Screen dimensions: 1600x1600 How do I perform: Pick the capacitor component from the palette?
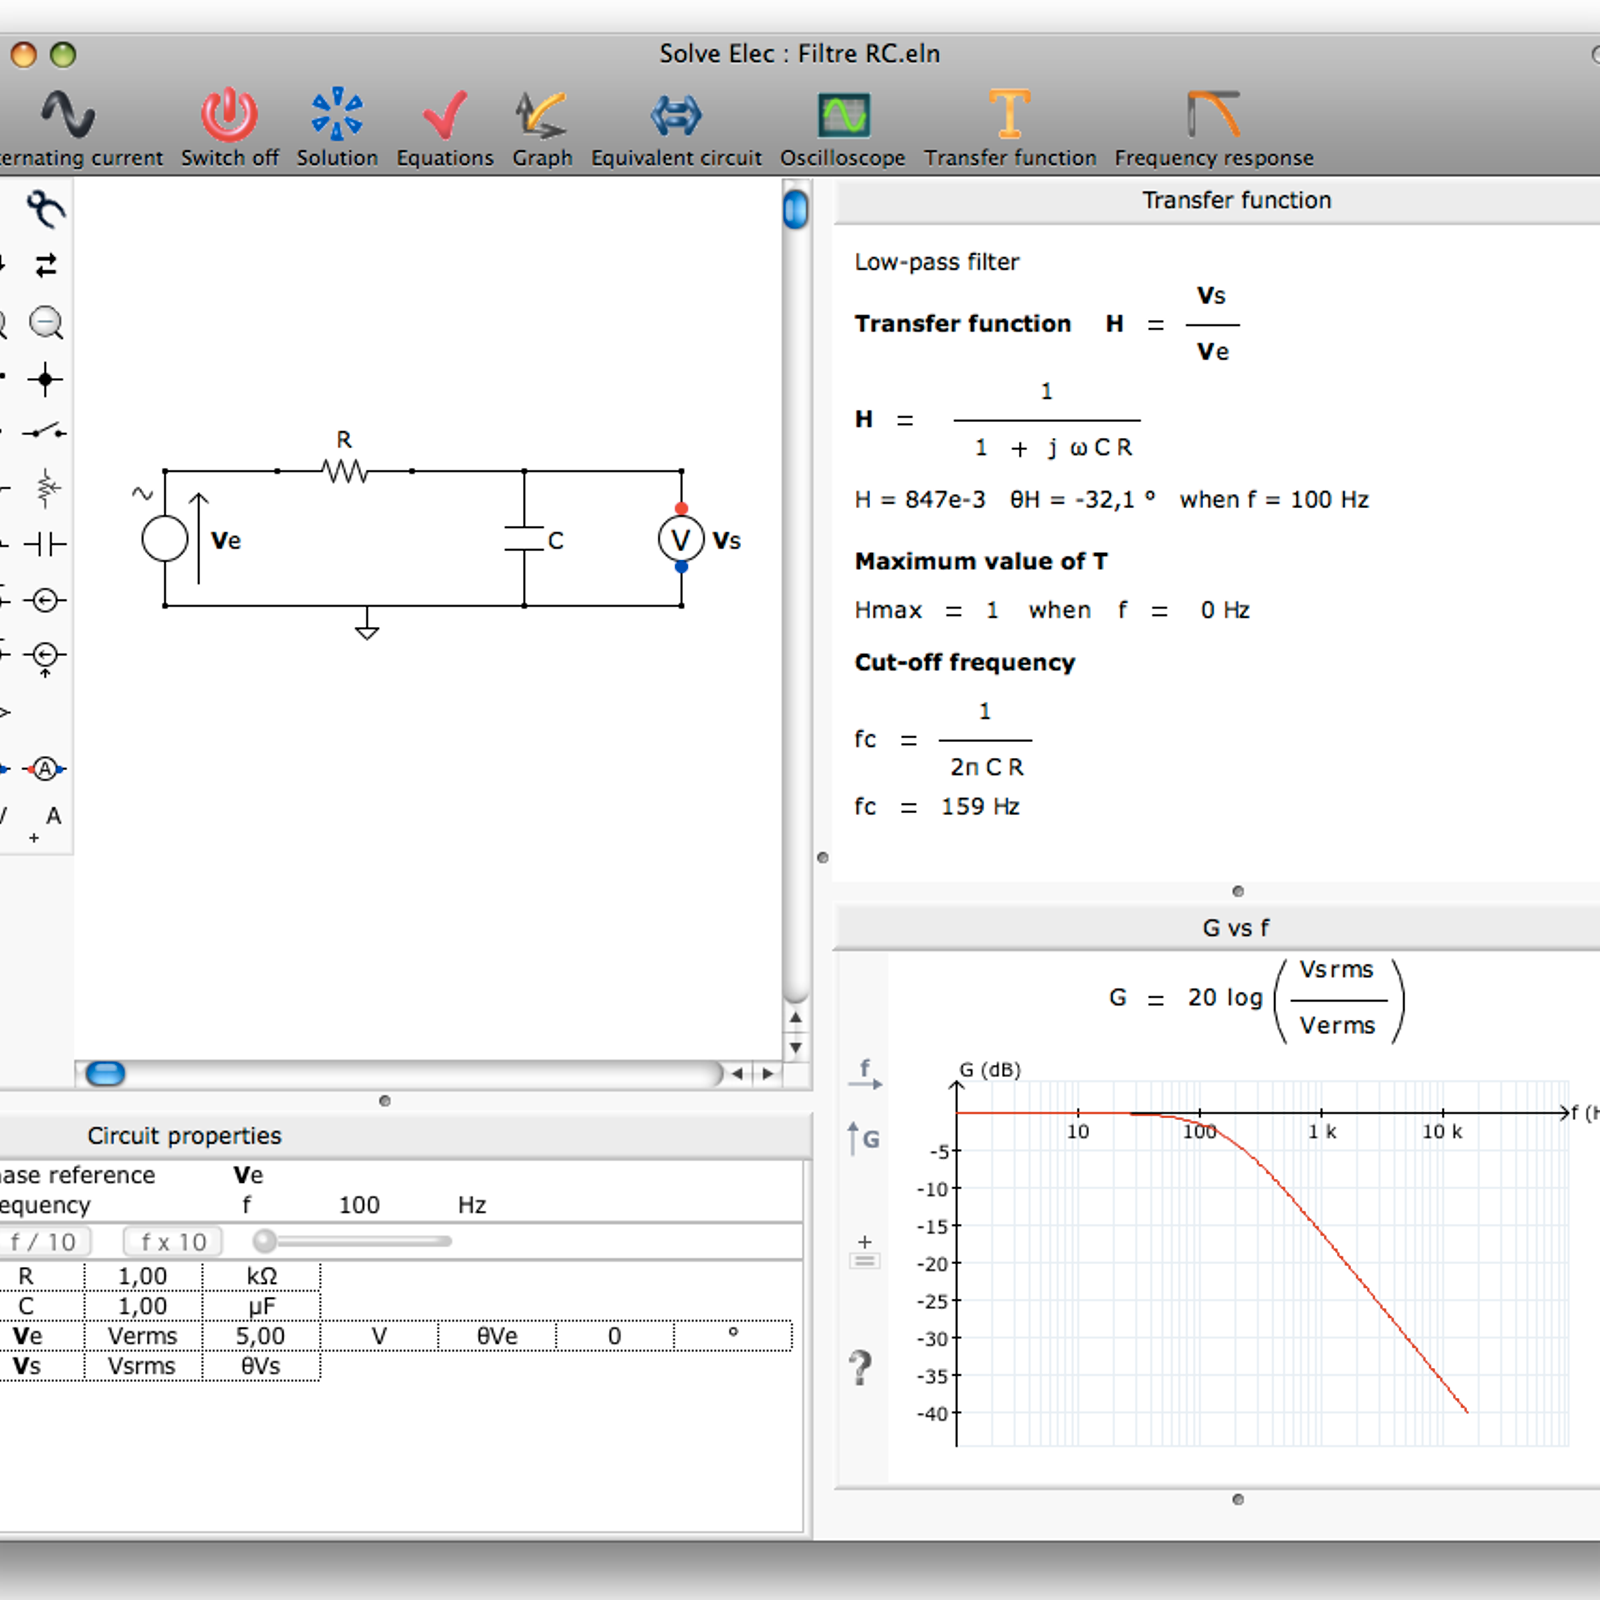tap(45, 544)
